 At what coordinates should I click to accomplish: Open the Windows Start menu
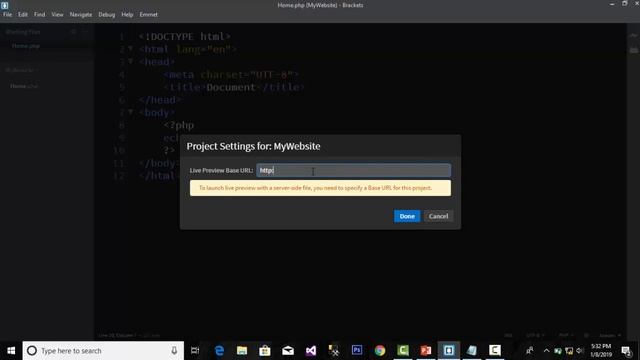click(x=11, y=351)
